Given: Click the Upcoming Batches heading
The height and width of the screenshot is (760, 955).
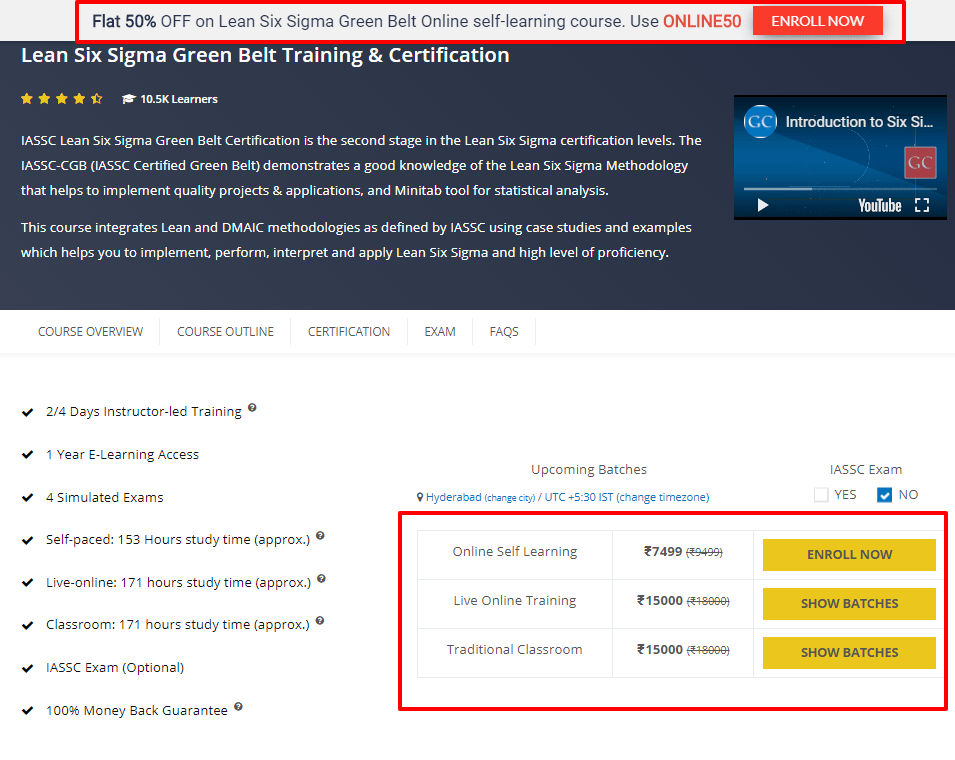Looking at the screenshot, I should pyautogui.click(x=589, y=470).
